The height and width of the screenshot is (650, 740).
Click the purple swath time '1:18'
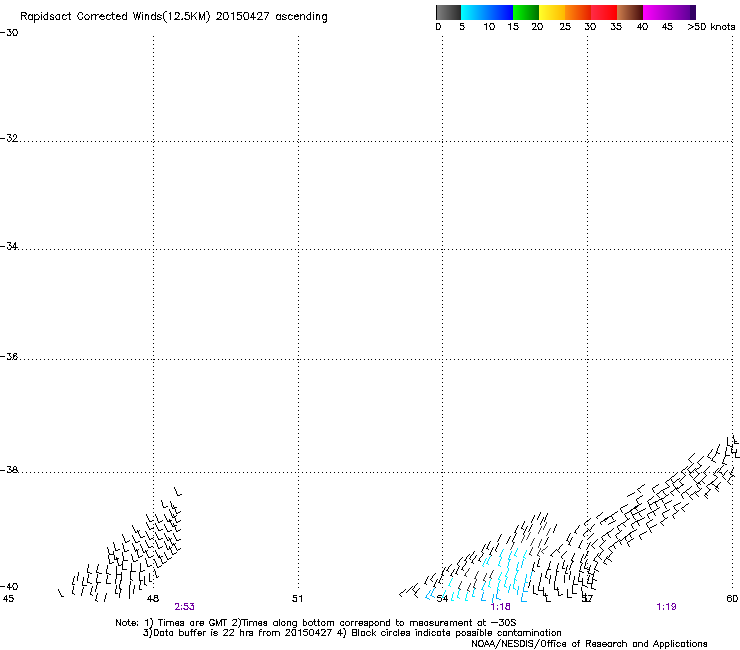[500, 607]
